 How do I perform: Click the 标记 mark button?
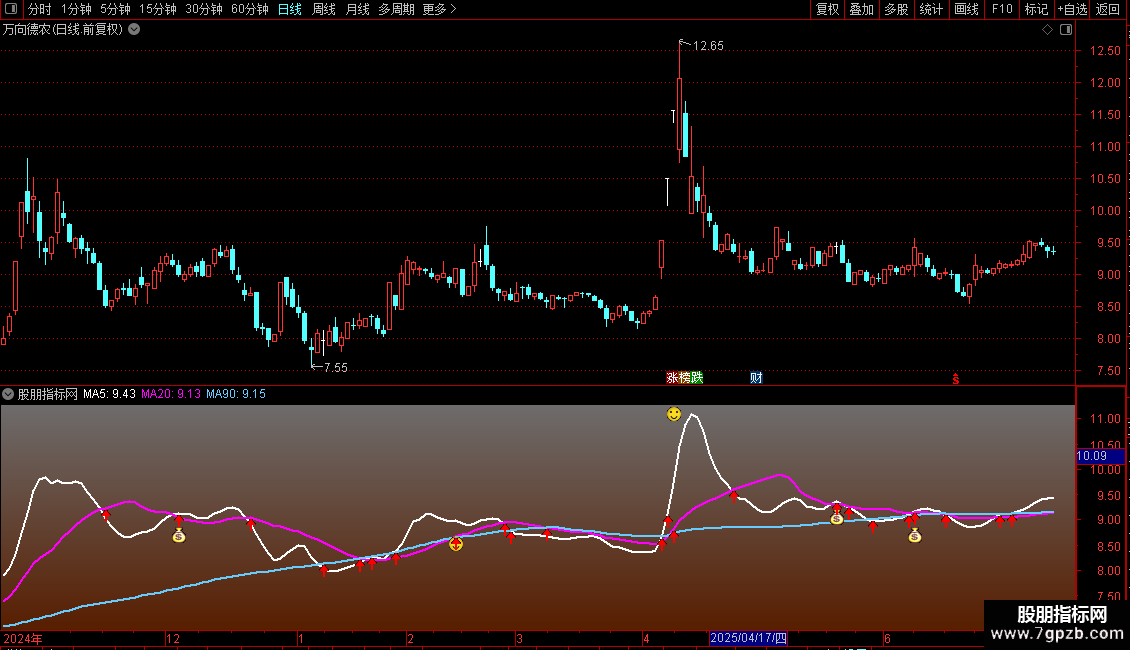point(1036,9)
